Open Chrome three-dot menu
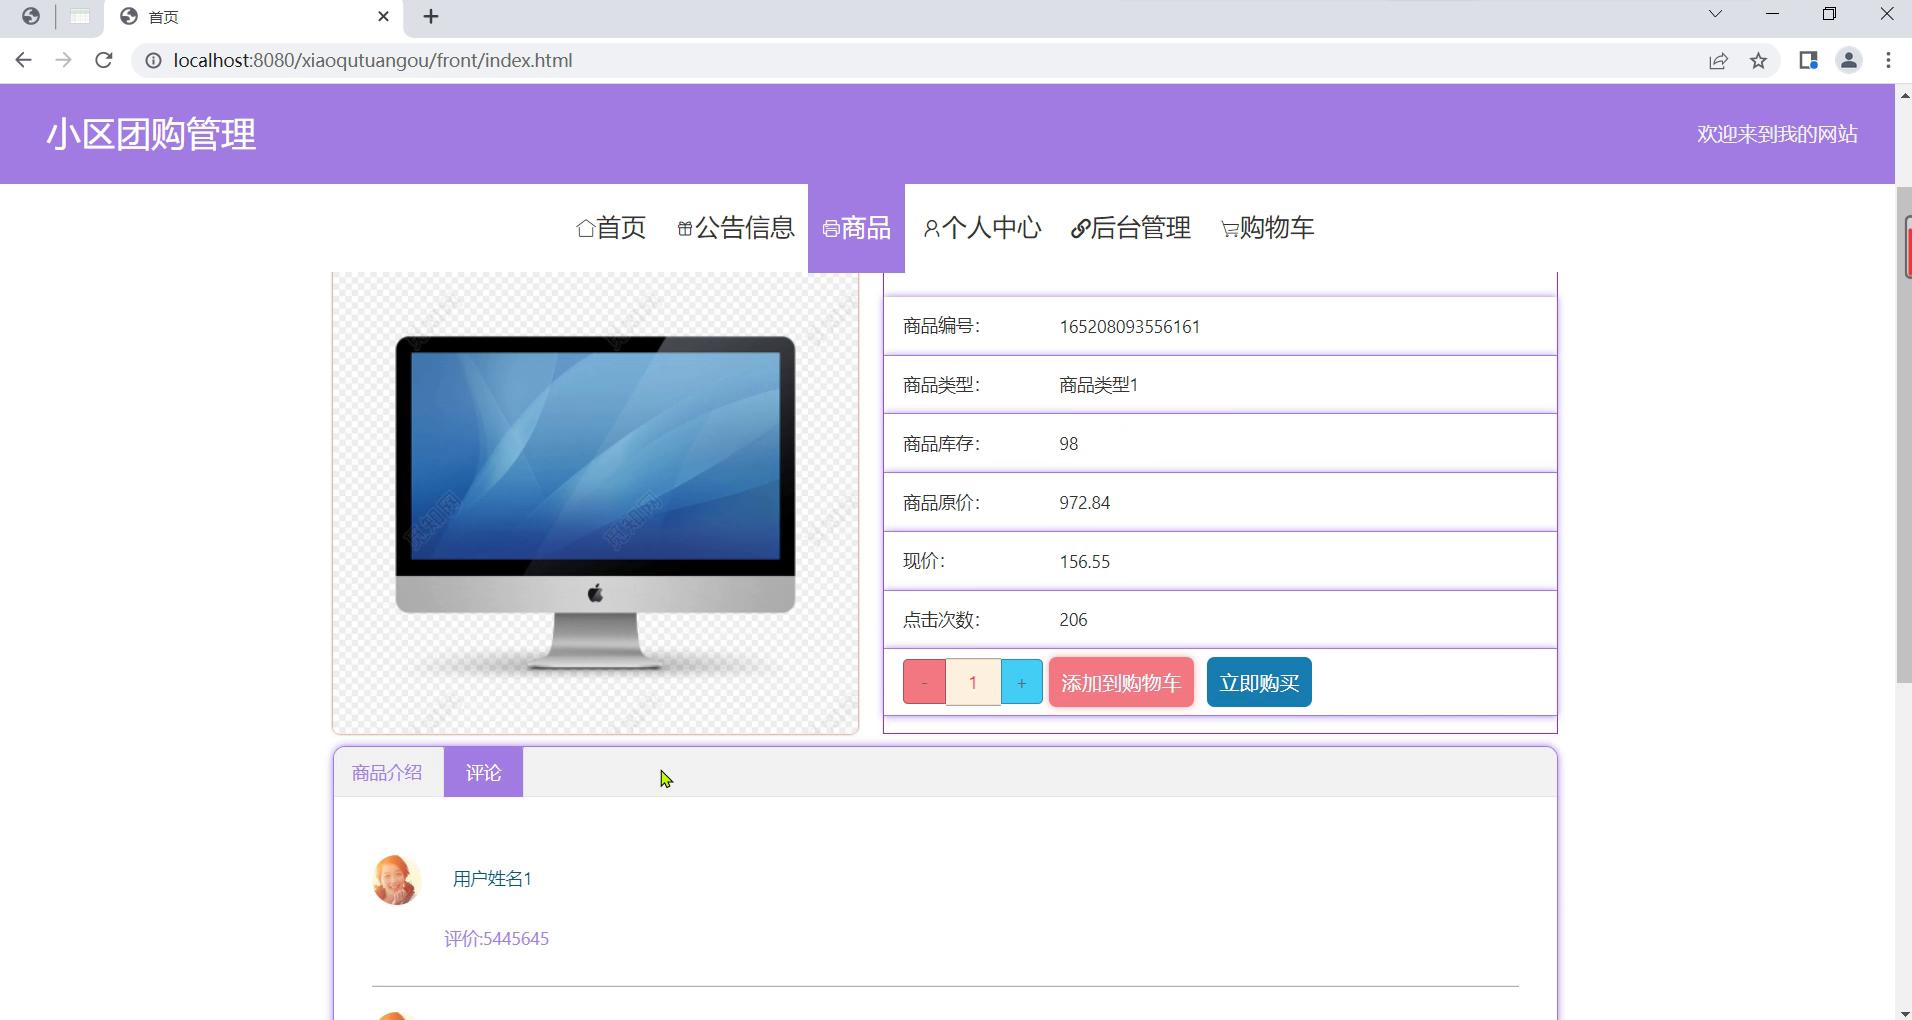The height and width of the screenshot is (1020, 1912). 1888,61
